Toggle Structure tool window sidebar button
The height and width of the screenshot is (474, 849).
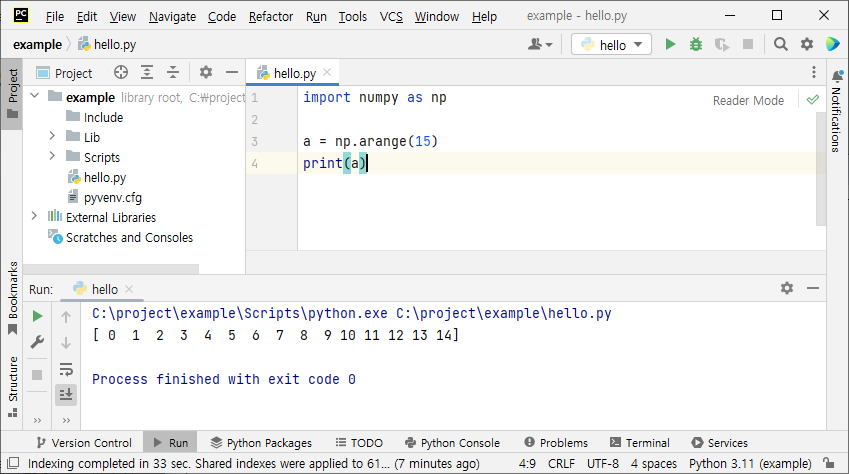[12, 386]
